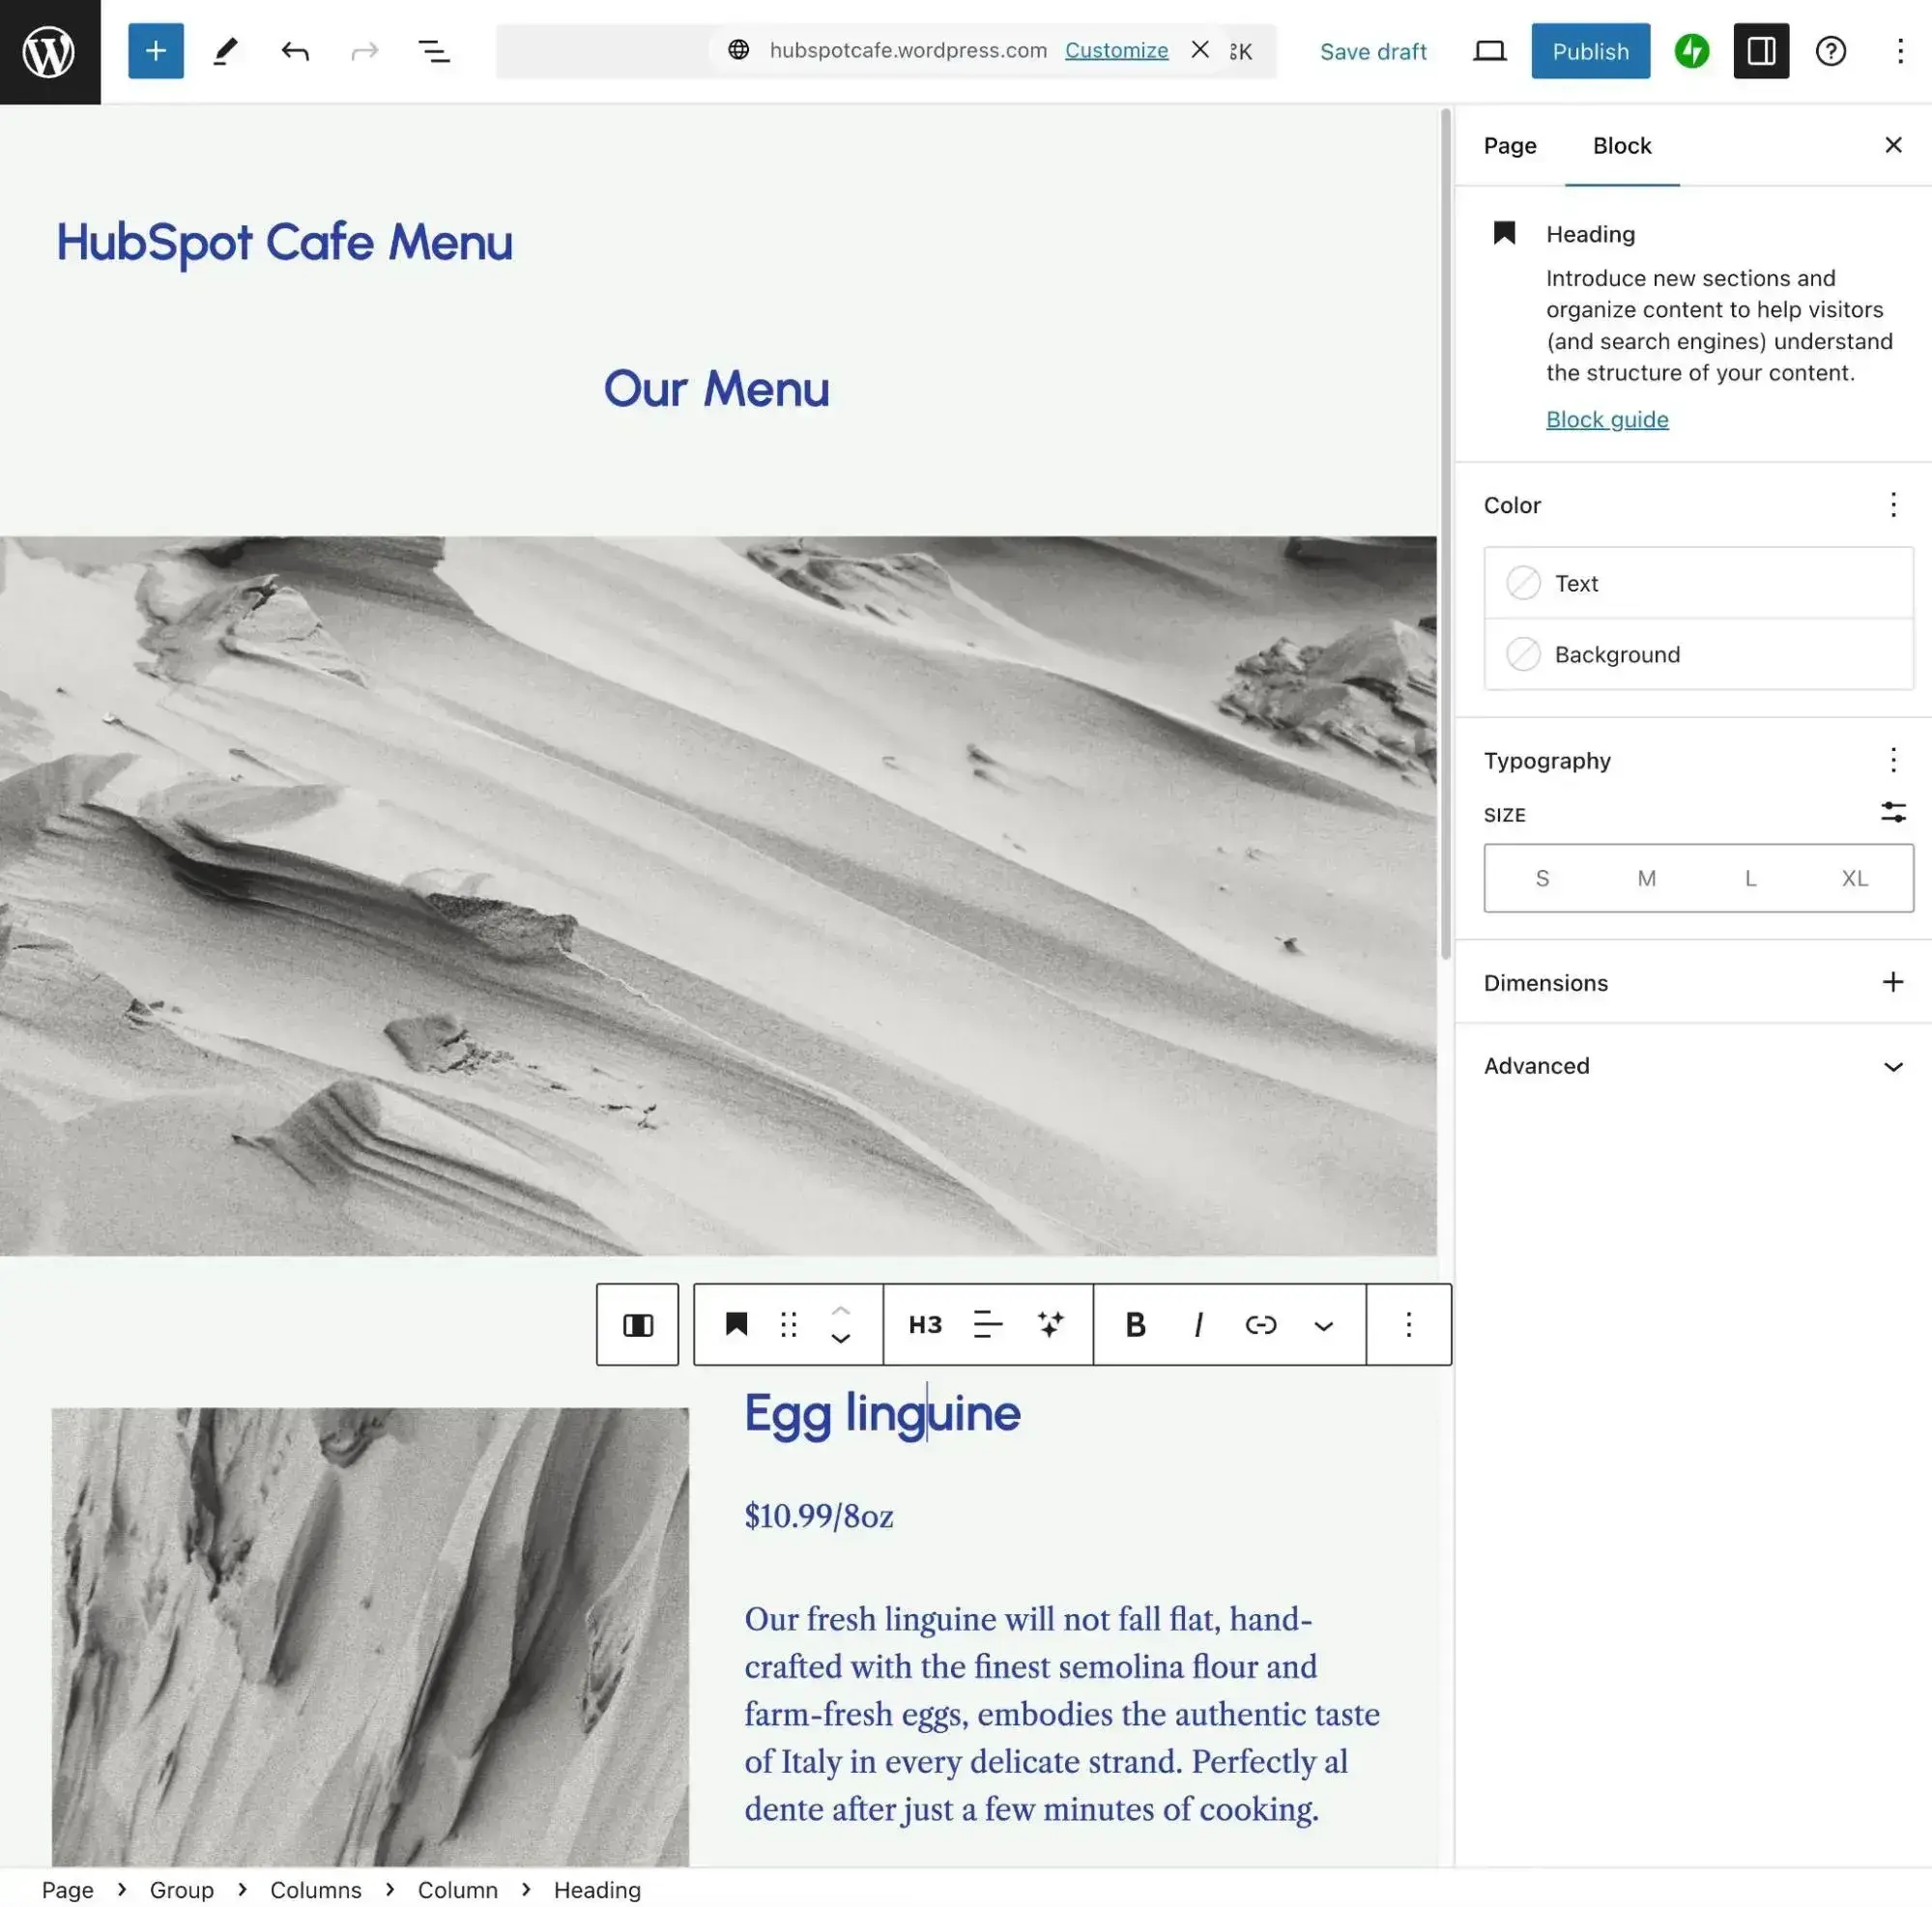
Task: Open the Document Overview panel
Action: pyautogui.click(x=434, y=51)
